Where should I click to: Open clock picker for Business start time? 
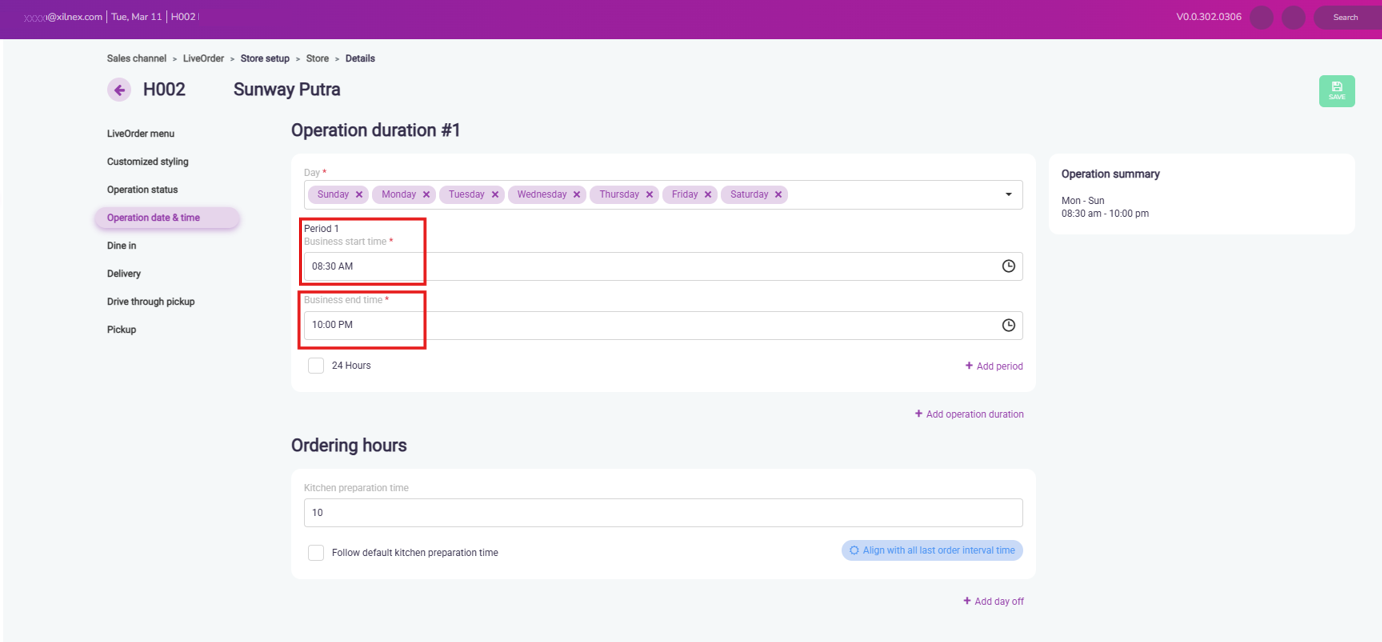tap(1008, 266)
